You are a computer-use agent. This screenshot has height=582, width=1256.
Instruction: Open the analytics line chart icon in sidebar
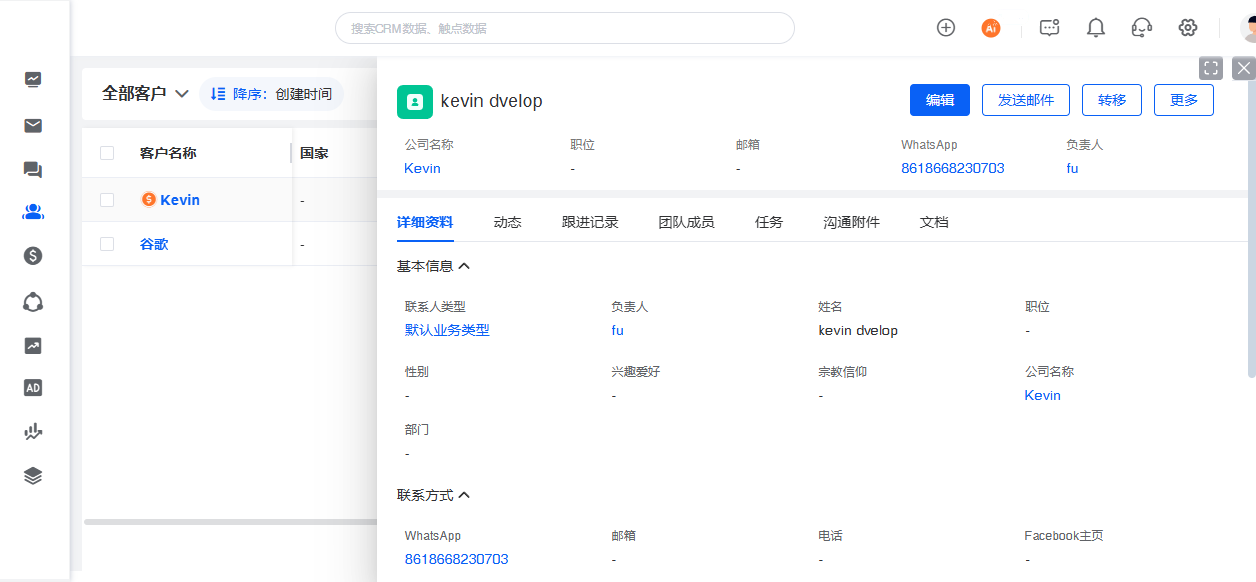pyautogui.click(x=33, y=432)
